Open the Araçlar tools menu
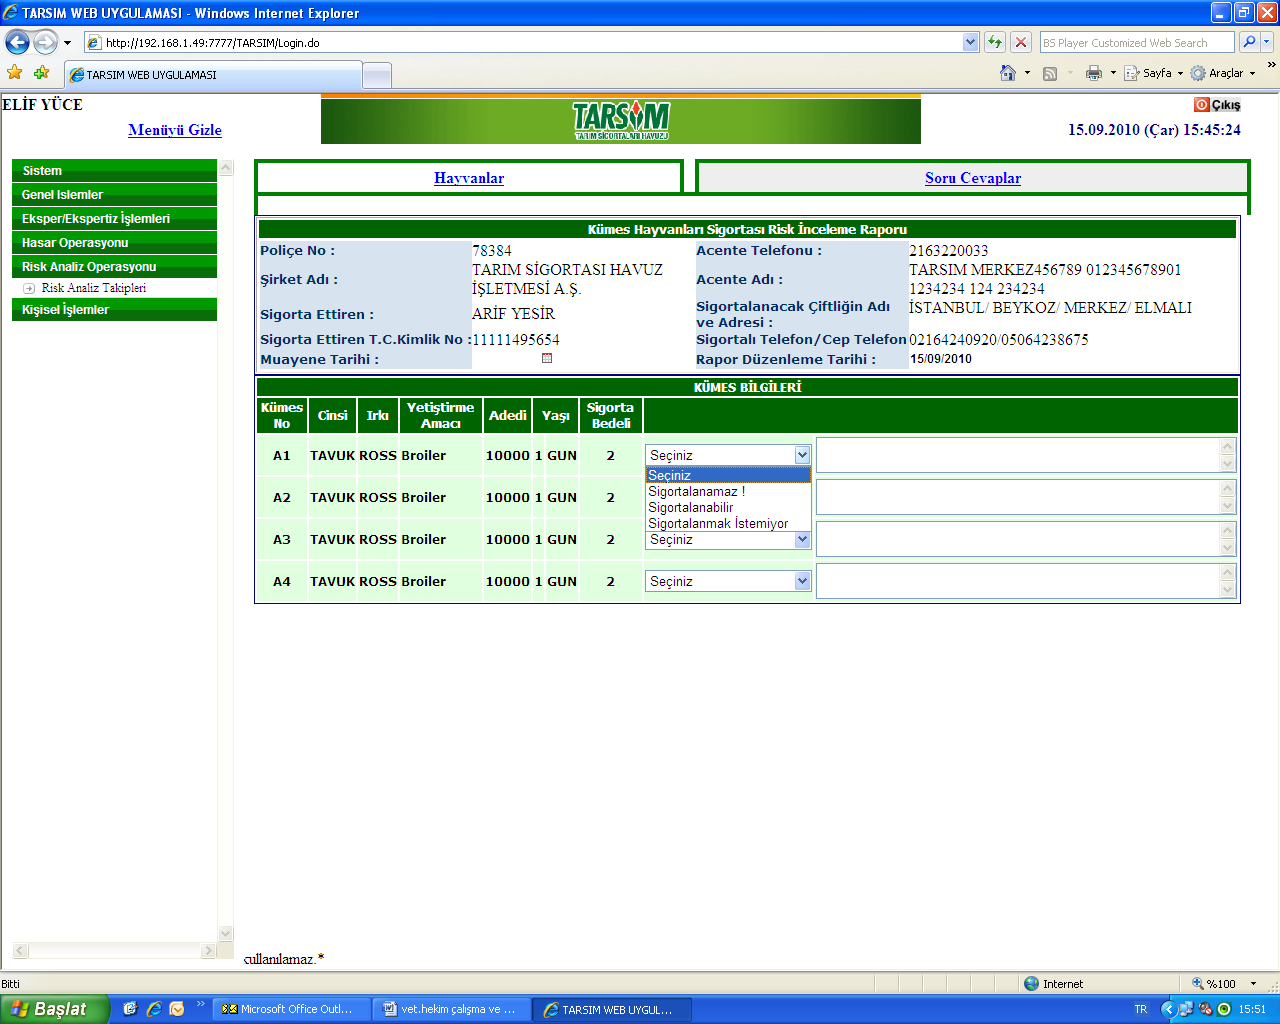This screenshot has height=1024, width=1280. tap(1222, 73)
